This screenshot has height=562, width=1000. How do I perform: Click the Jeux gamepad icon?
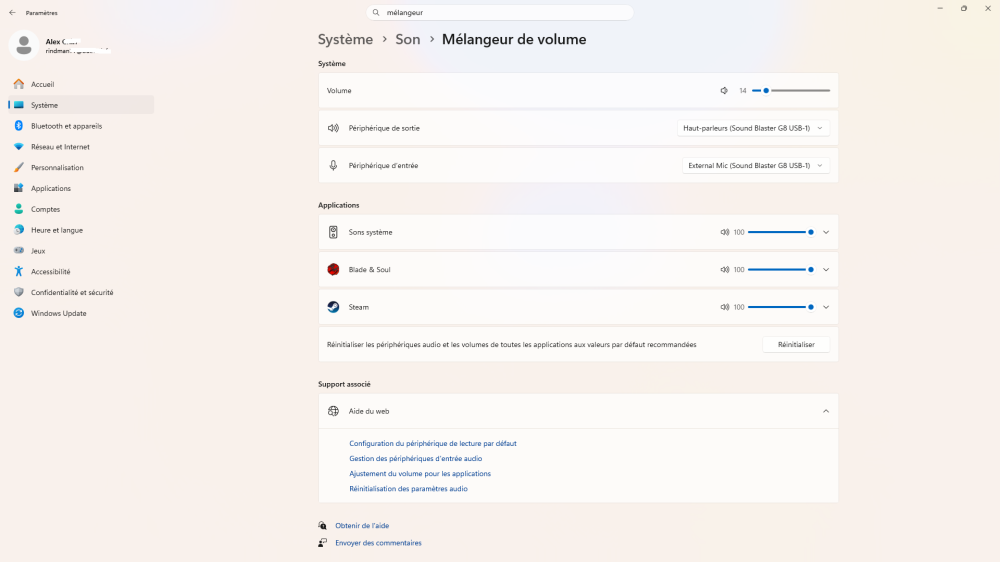click(x=18, y=251)
